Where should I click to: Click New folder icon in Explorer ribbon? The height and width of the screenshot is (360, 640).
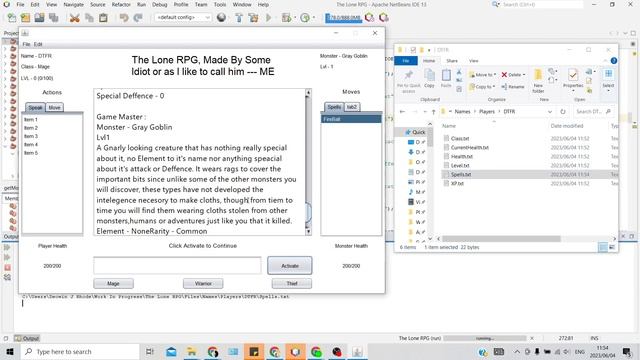tap(538, 75)
